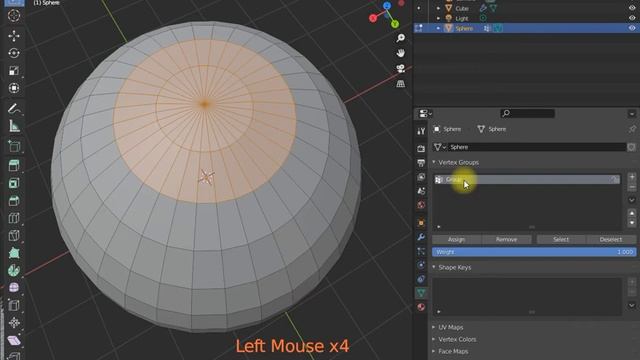Select the Transform tool
The image size is (640, 360).
(x=14, y=88)
